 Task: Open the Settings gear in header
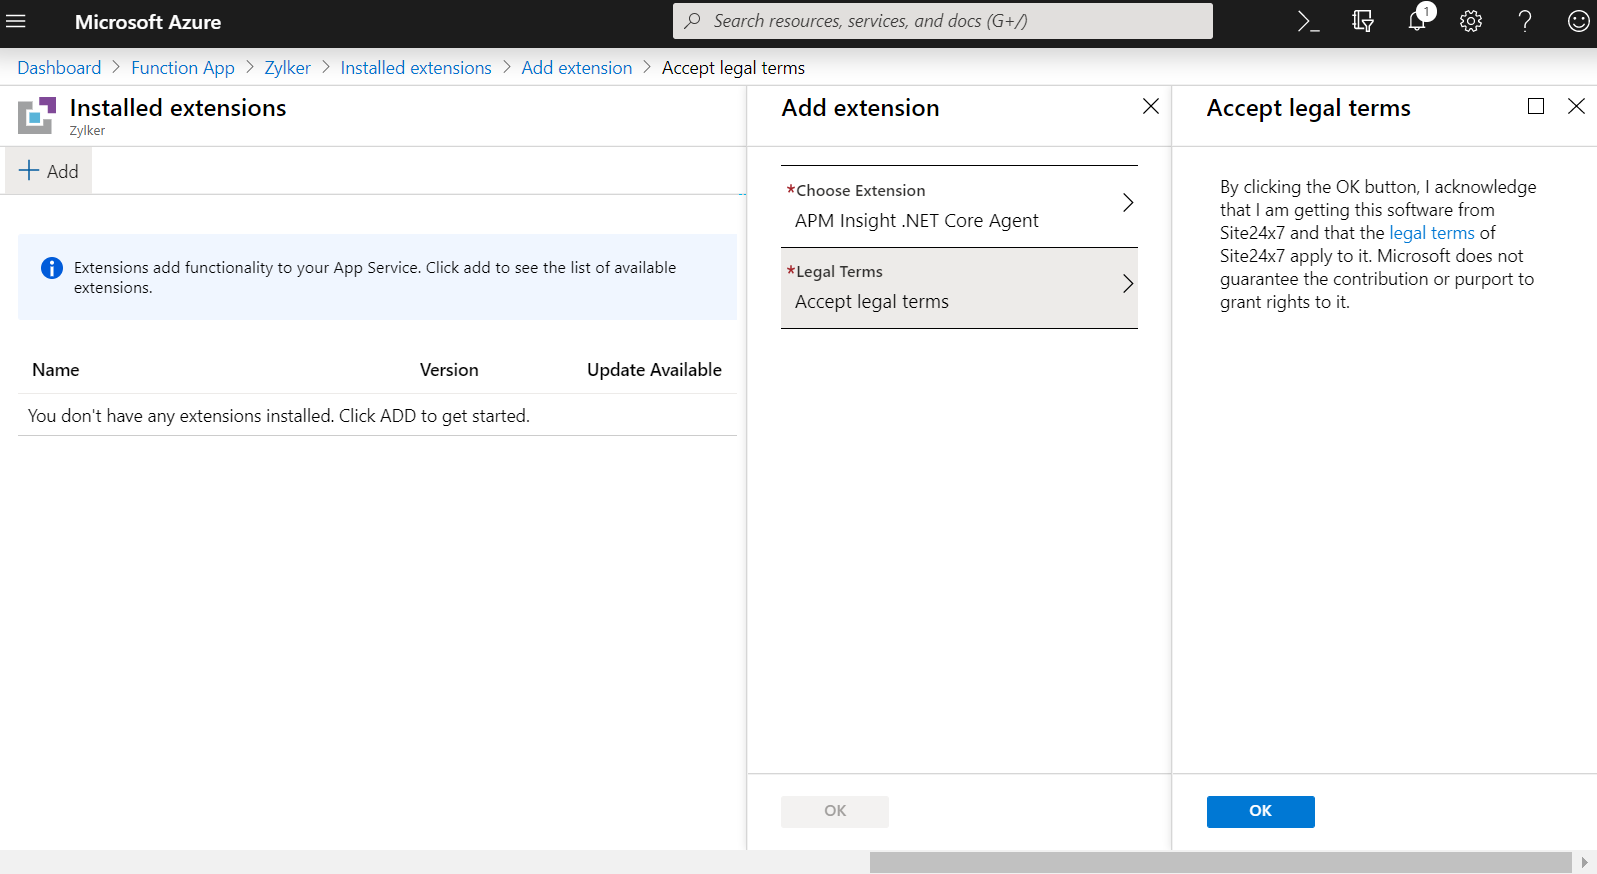coord(1470,21)
